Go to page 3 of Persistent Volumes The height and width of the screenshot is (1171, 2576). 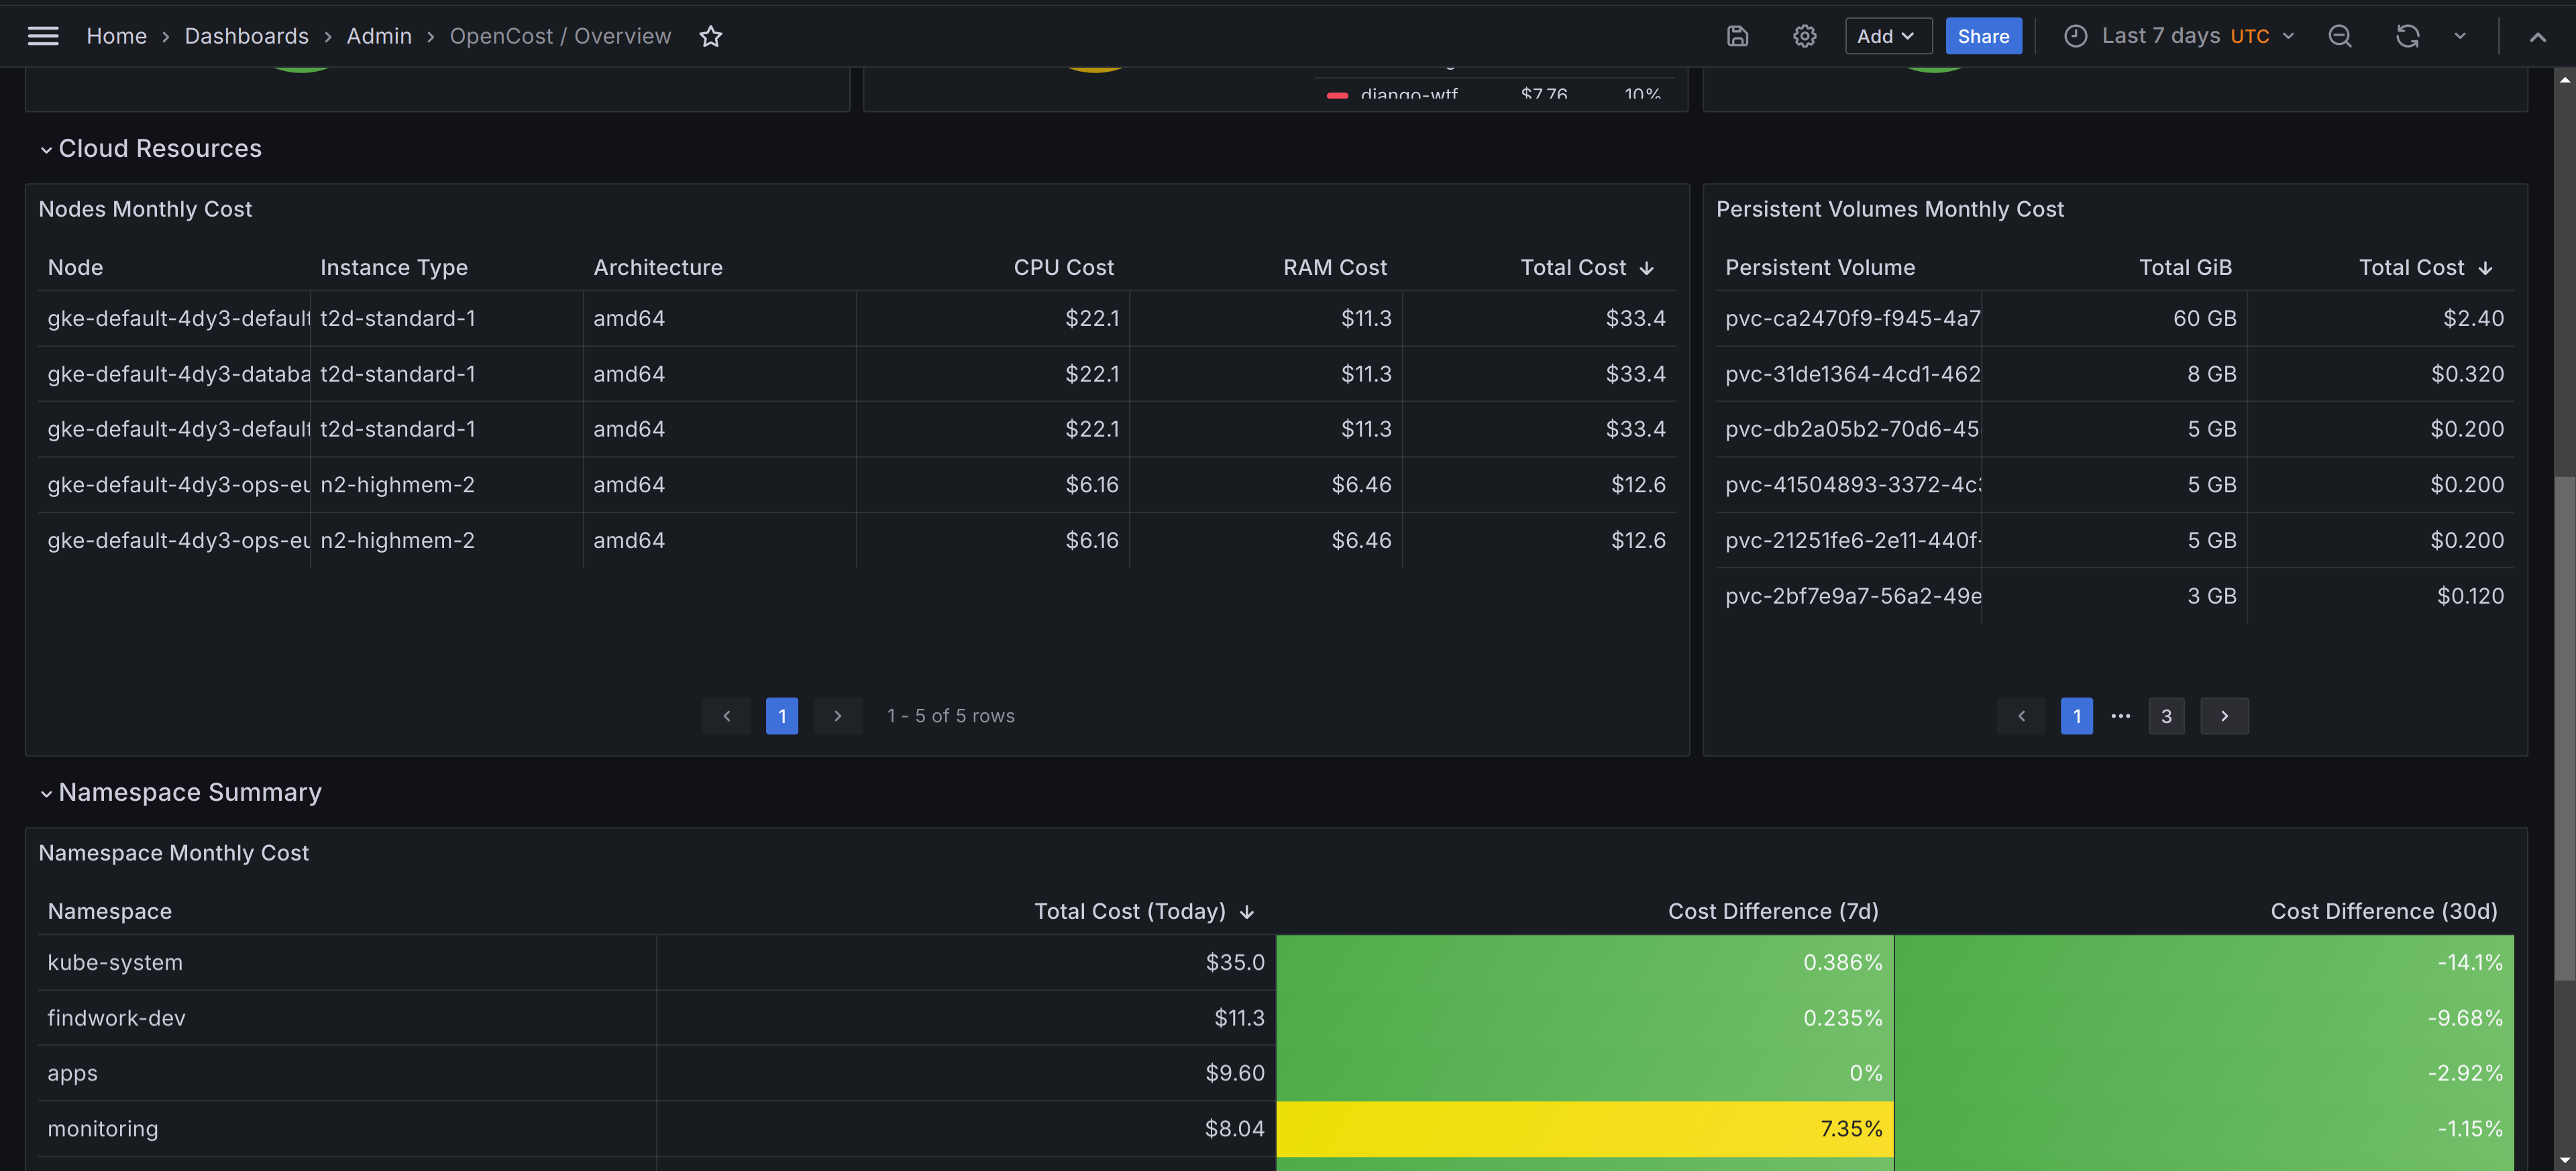click(2166, 716)
